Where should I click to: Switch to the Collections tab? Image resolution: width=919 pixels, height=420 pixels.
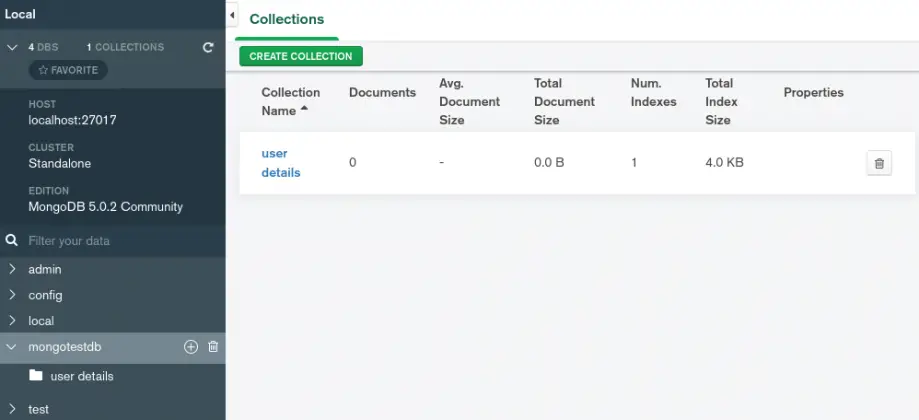[x=287, y=20]
